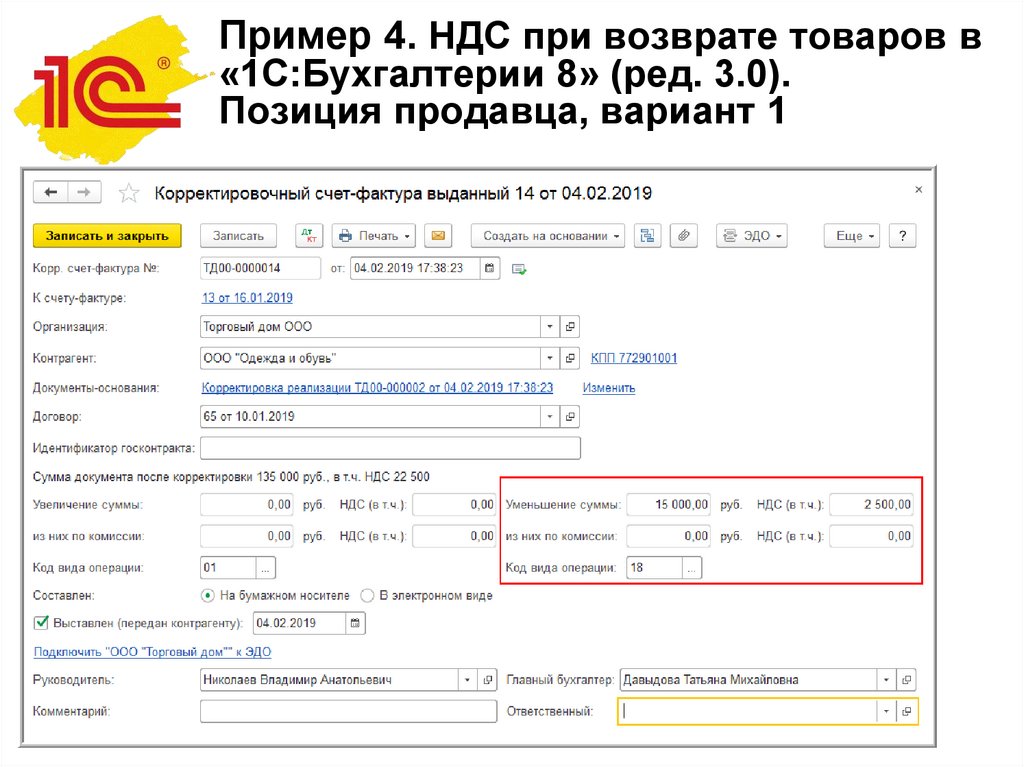This screenshot has height=767, width=1024.
Task: Click the Записать button
Action: pos(238,236)
